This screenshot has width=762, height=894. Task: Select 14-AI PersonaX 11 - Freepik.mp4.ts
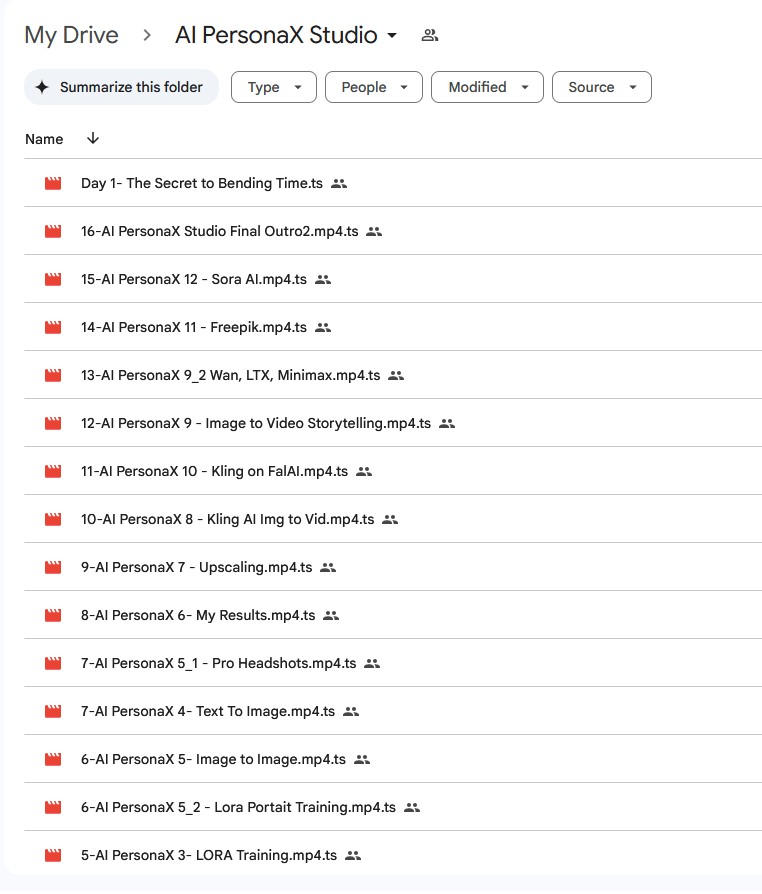pyautogui.click(x=393, y=327)
